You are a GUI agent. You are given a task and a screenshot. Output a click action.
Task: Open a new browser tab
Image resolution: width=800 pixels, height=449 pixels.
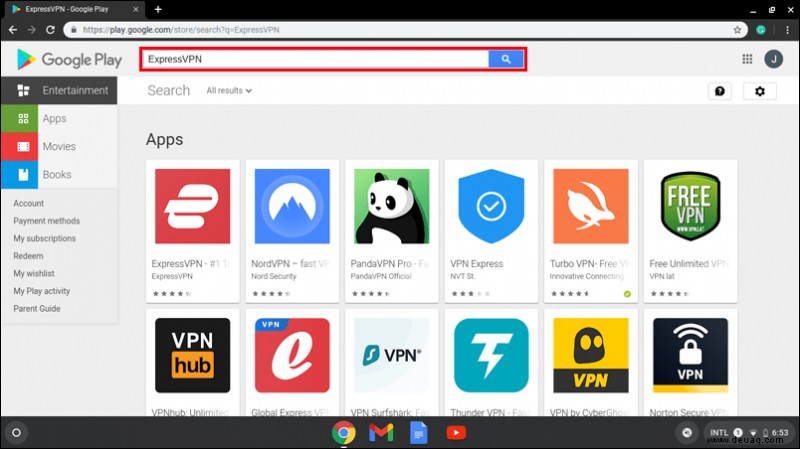(158, 9)
